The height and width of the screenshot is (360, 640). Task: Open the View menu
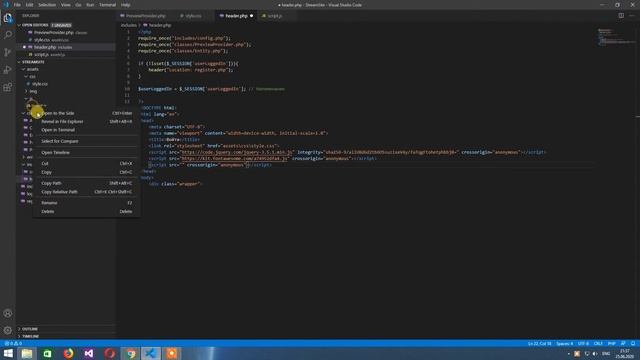click(x=66, y=5)
